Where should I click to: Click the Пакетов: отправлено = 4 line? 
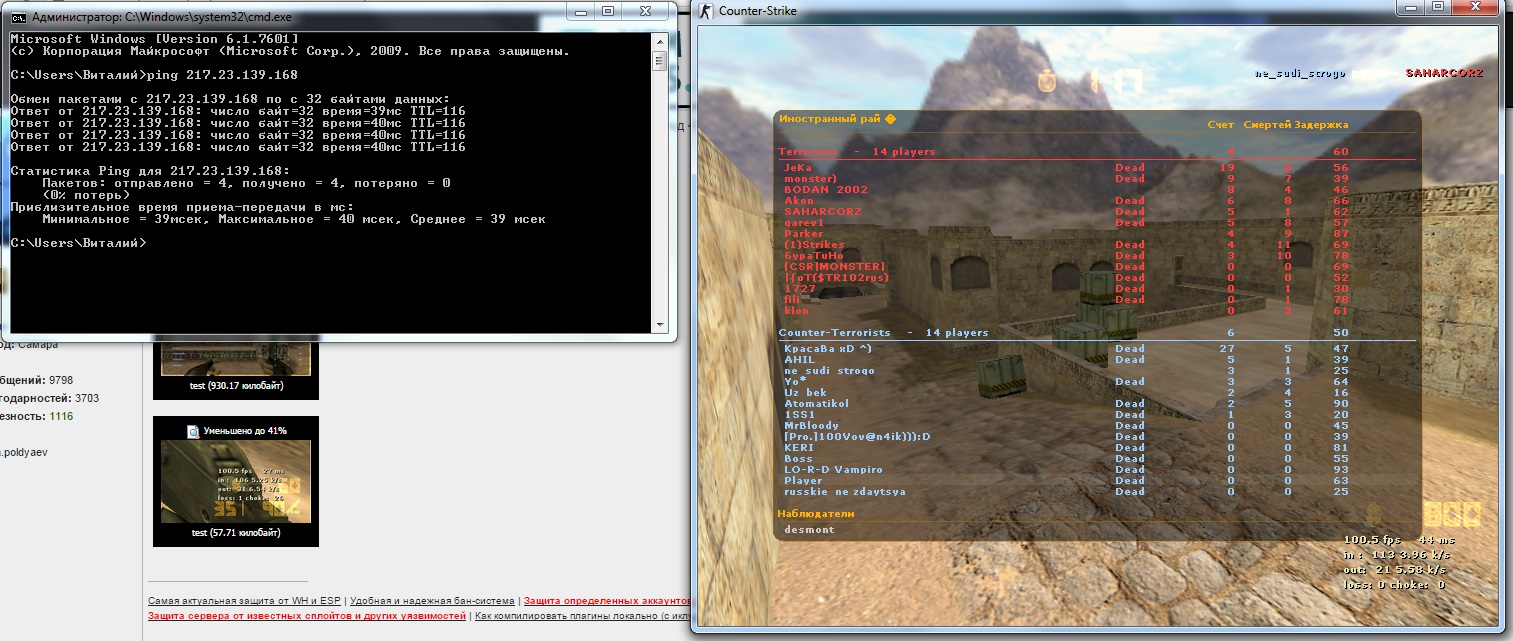(x=246, y=183)
